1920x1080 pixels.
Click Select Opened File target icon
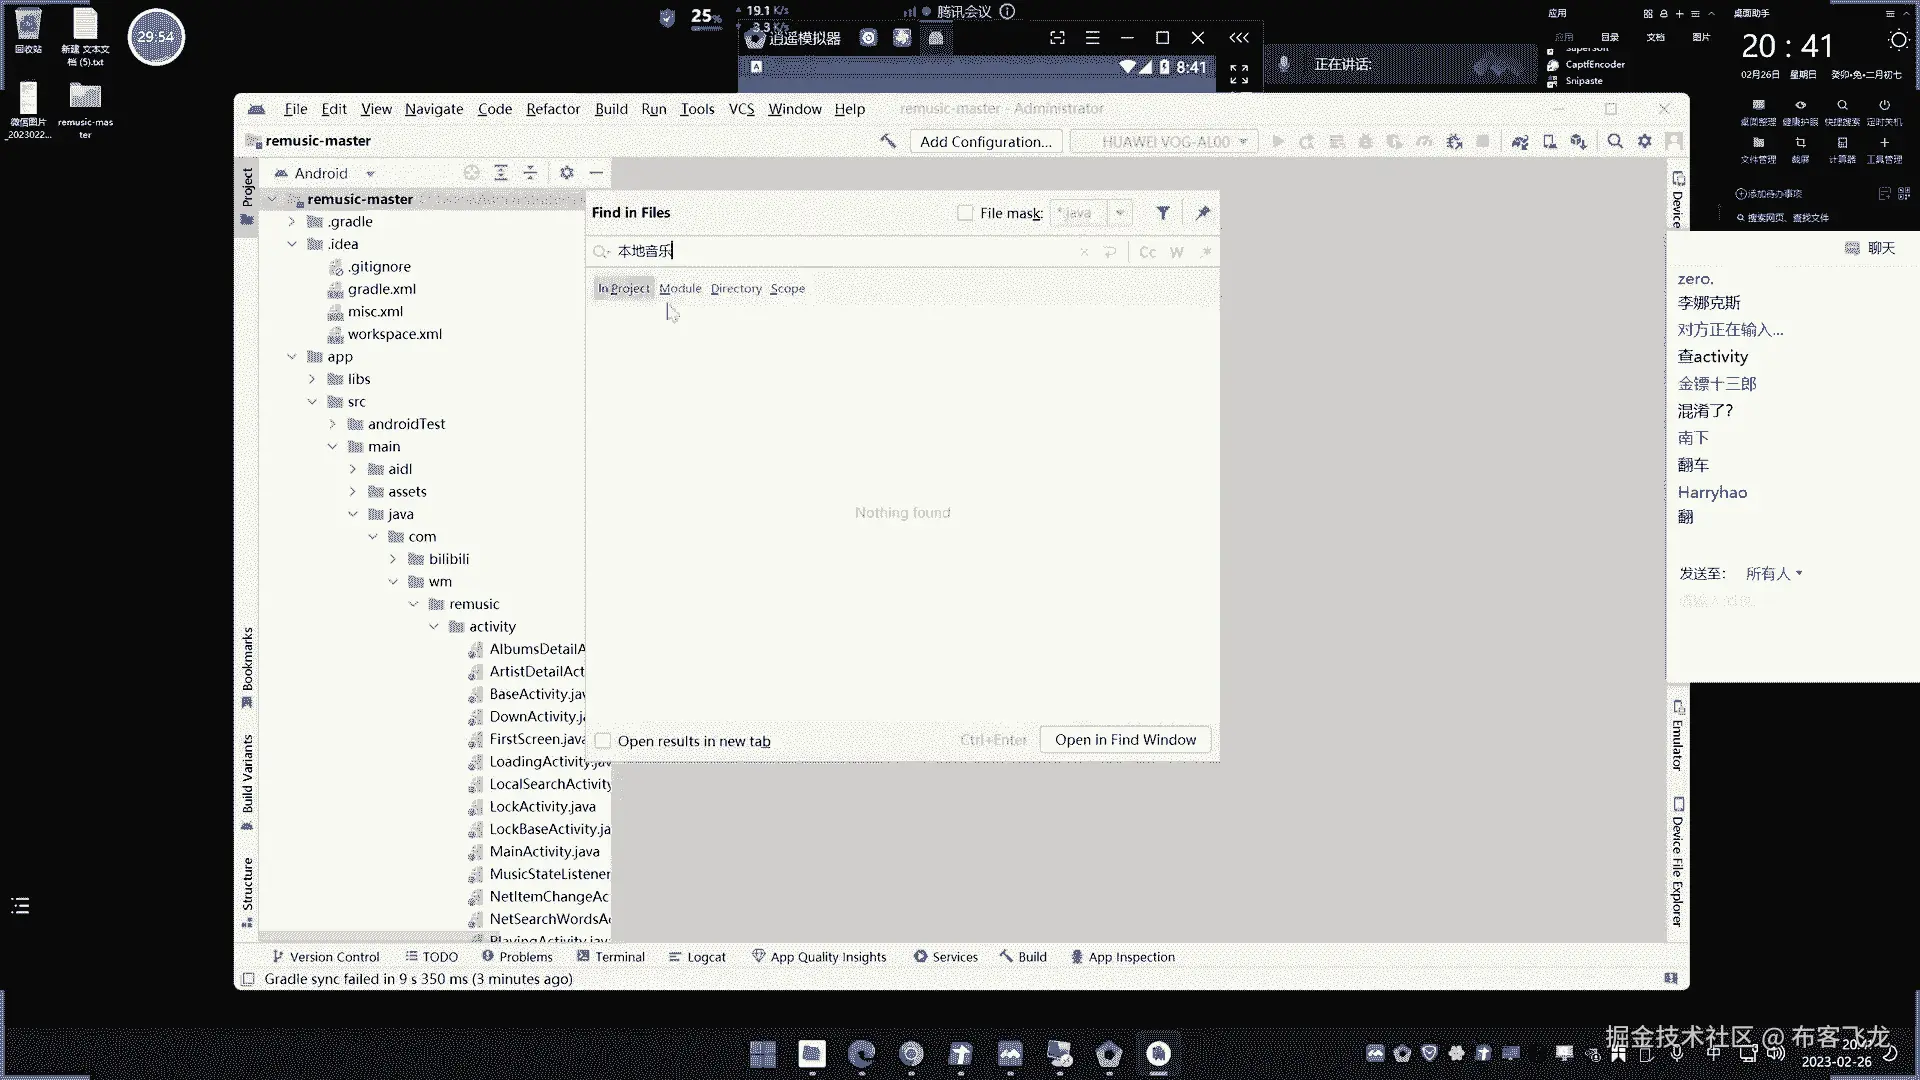[x=471, y=173]
